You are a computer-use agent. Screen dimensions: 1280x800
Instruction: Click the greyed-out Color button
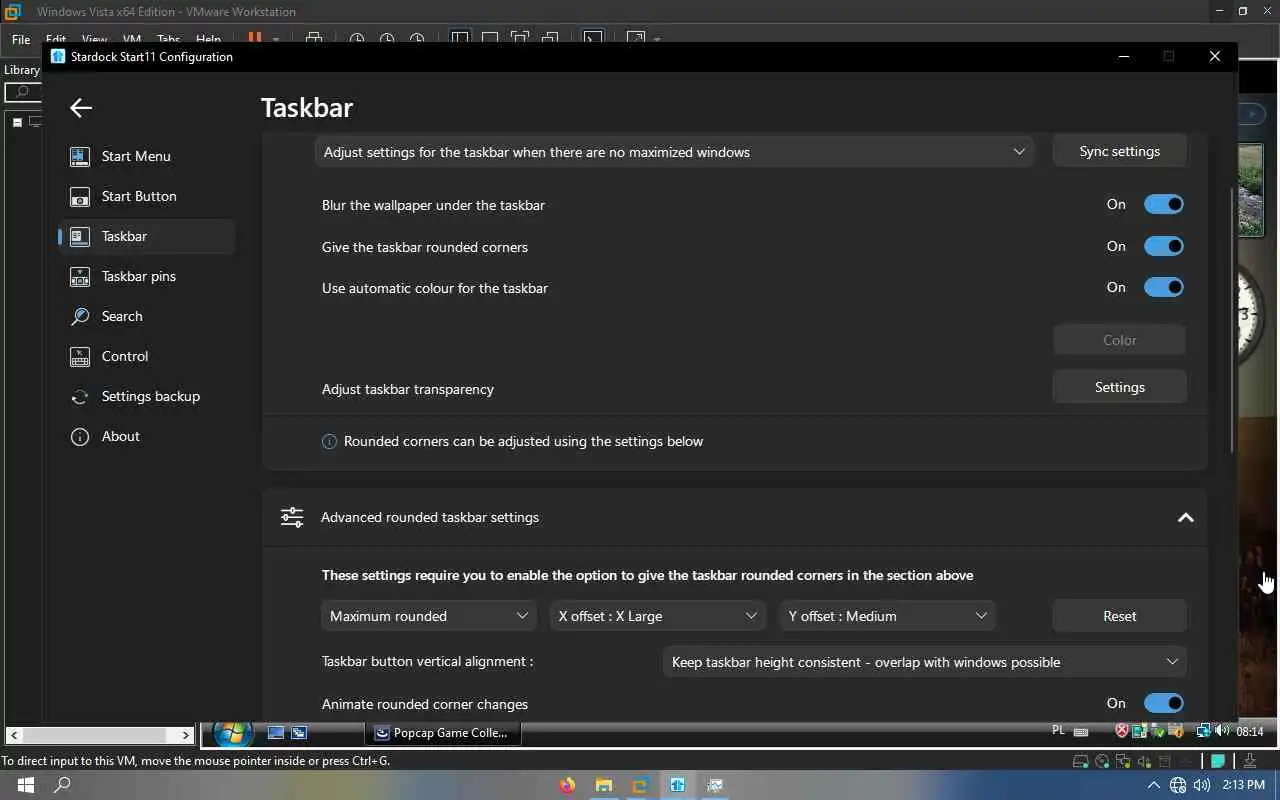pyautogui.click(x=1120, y=340)
